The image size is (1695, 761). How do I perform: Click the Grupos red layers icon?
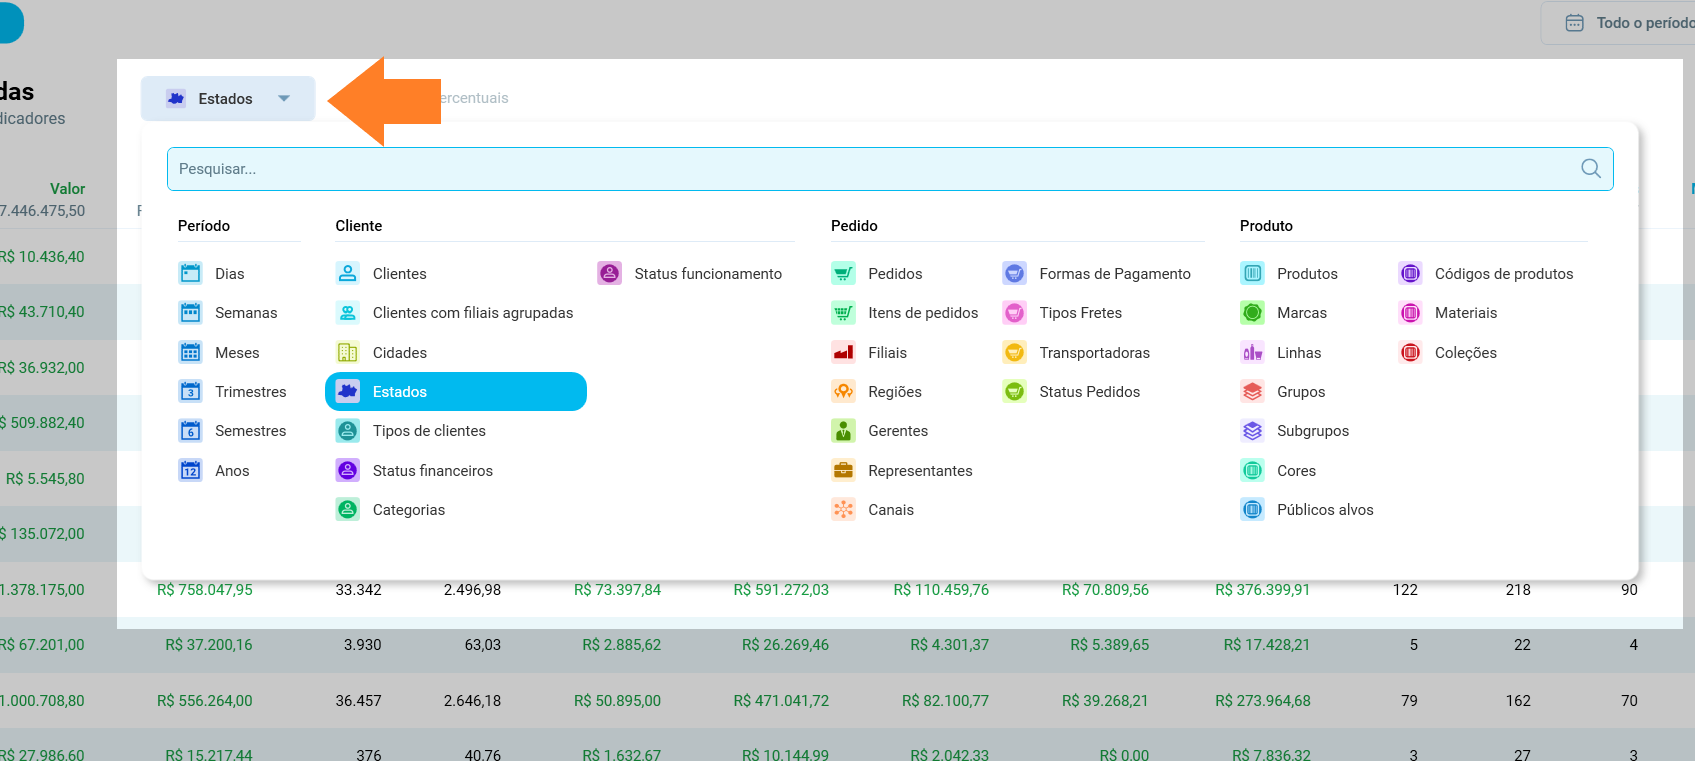(1252, 391)
